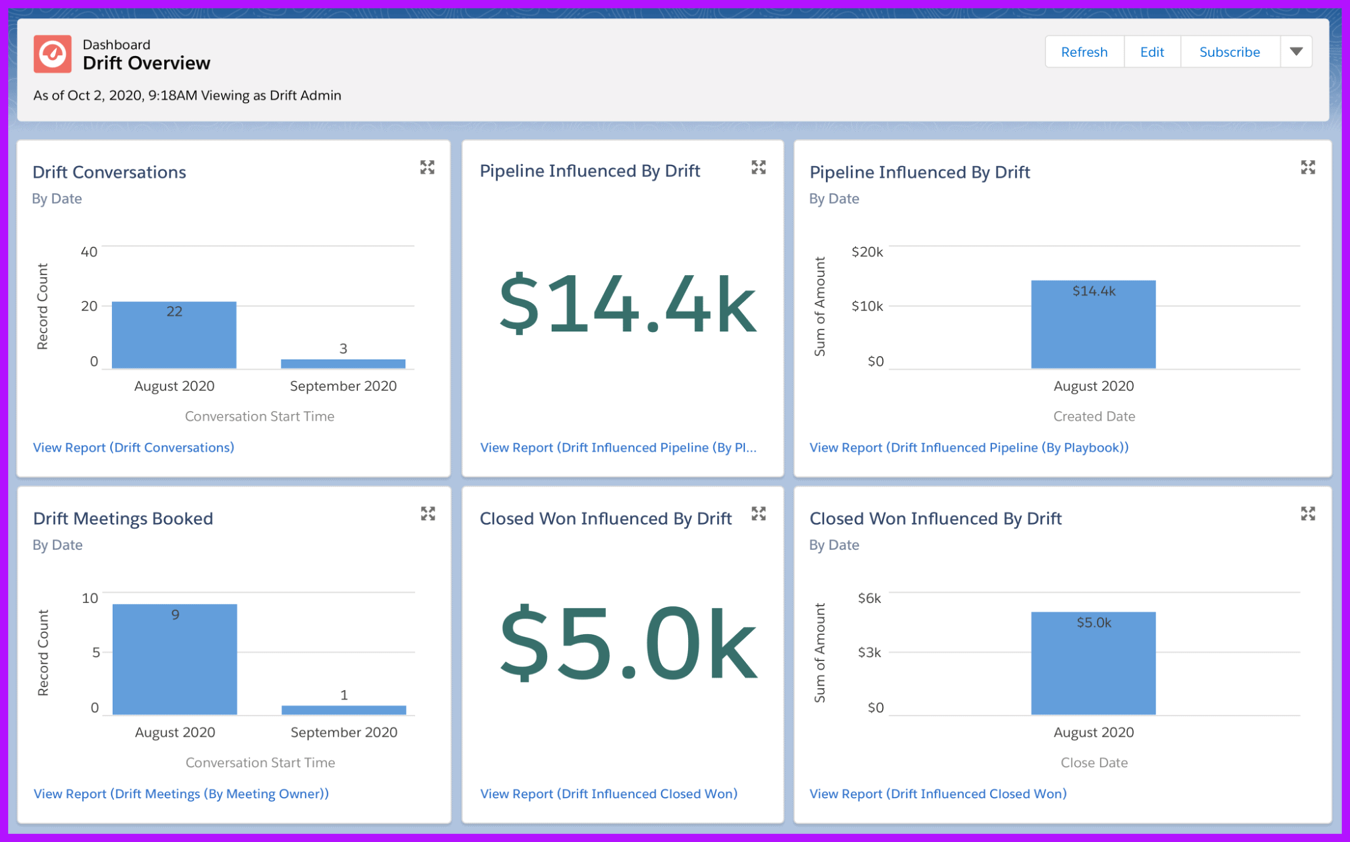Open View Report (Drift Influenced Pipeline (By Playbook)) link
This screenshot has width=1350, height=842.
[969, 447]
